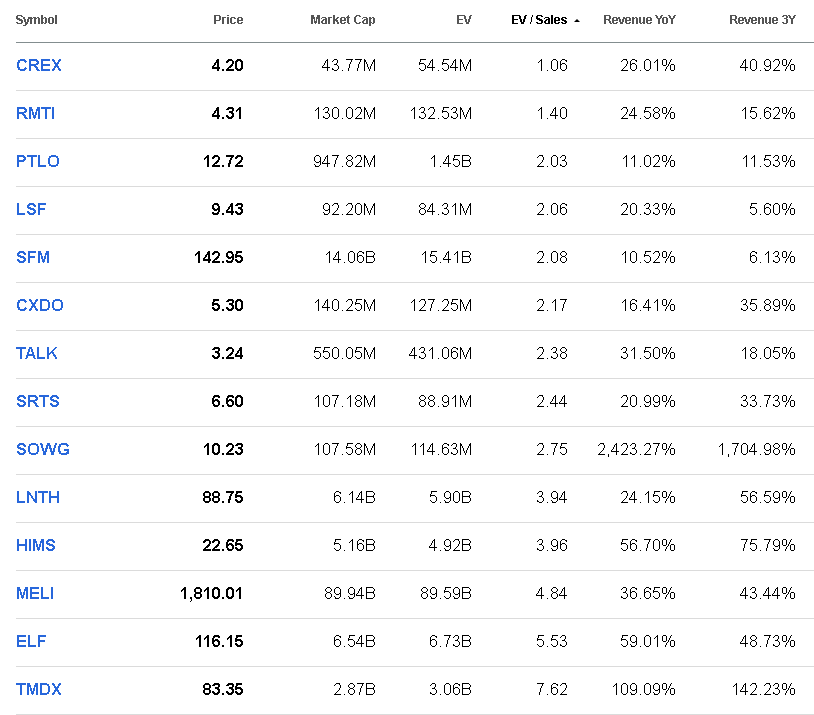
Task: Select LNTH revenue 3Y 56.59%
Action: coord(768,497)
